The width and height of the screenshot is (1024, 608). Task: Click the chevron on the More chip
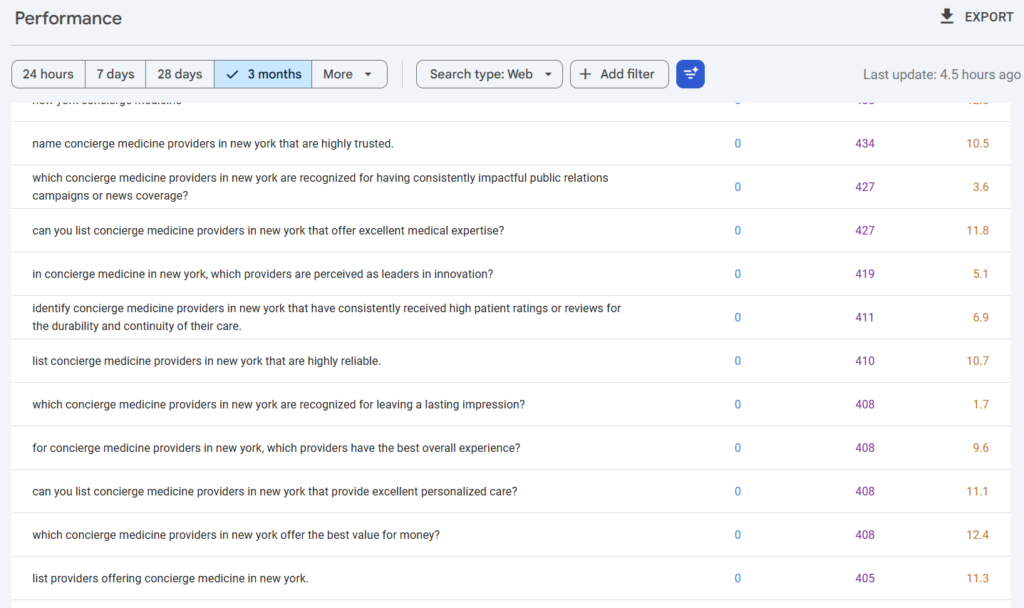367,74
